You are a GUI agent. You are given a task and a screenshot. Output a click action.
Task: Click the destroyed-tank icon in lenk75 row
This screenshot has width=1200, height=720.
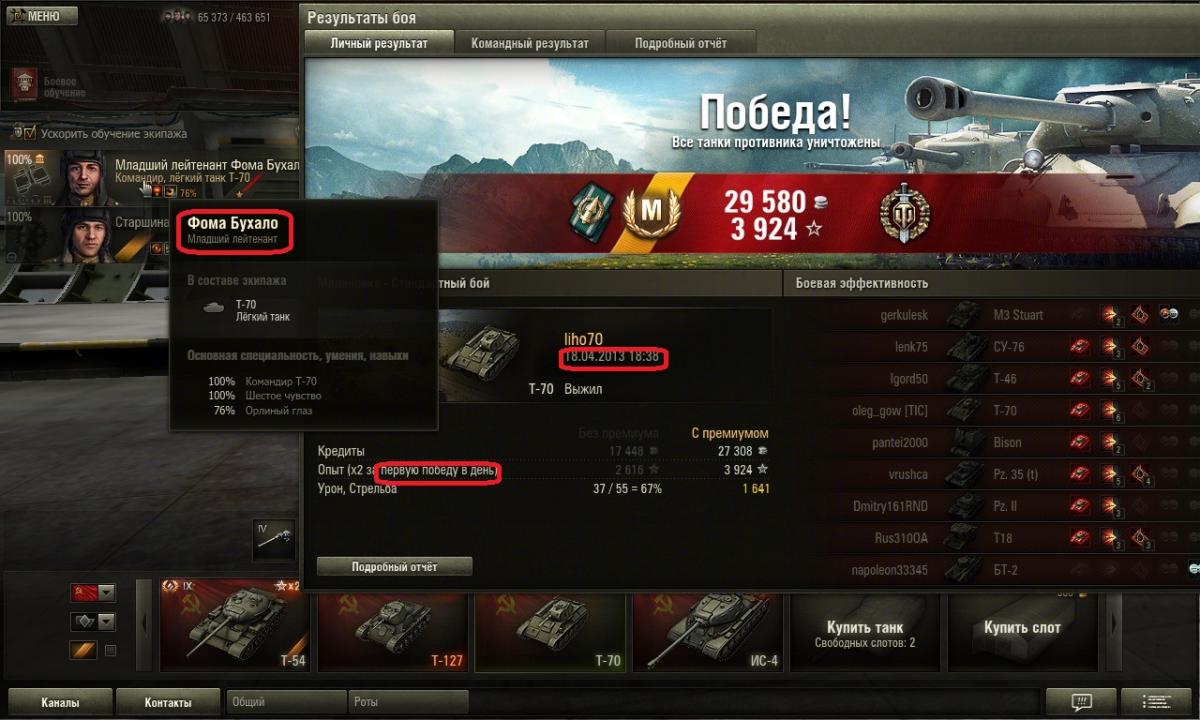[1080, 347]
